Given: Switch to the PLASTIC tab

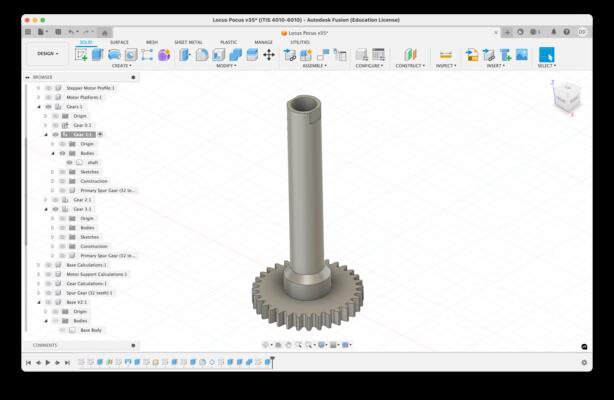Looking at the screenshot, I should point(229,42).
